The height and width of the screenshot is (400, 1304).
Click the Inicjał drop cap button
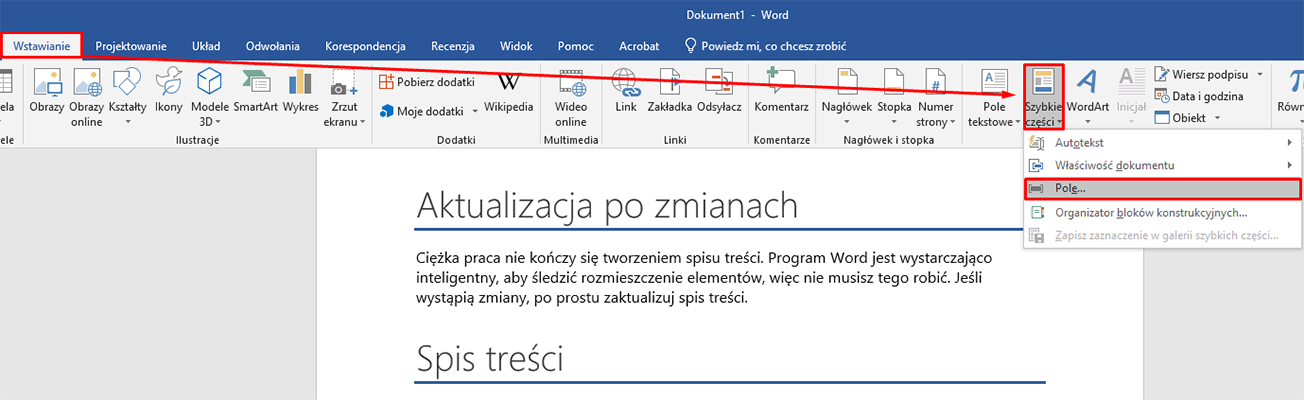1131,95
